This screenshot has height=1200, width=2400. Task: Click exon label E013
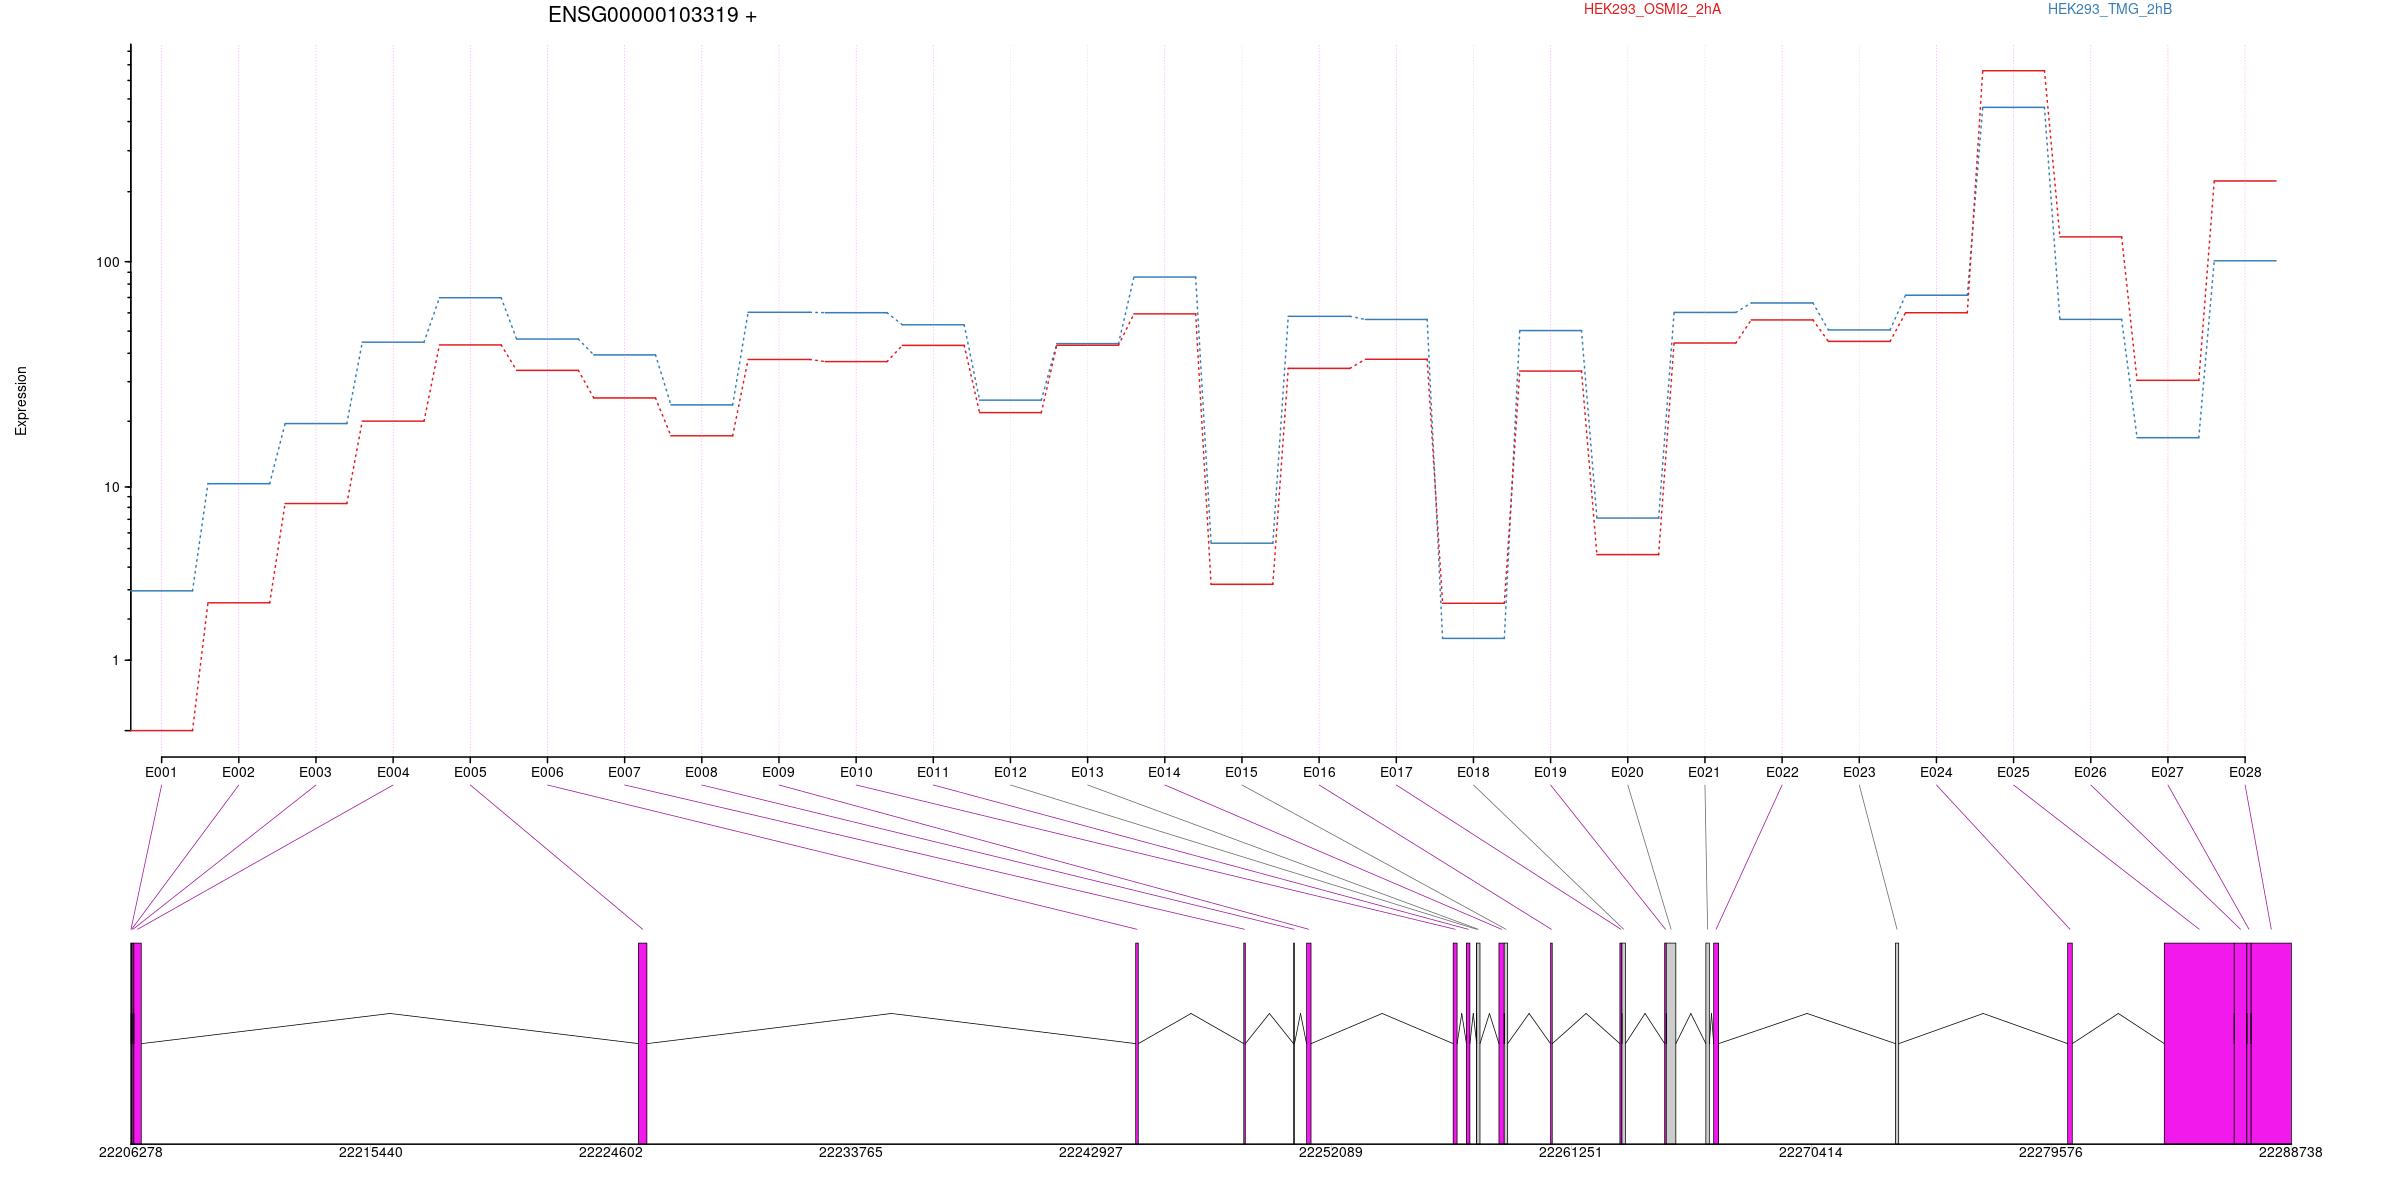pos(1087,772)
